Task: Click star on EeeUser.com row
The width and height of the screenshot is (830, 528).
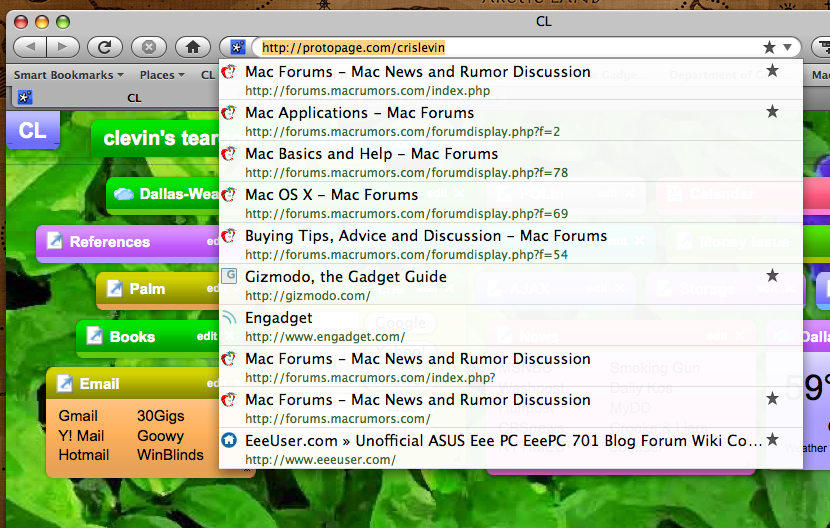Action: (772, 438)
